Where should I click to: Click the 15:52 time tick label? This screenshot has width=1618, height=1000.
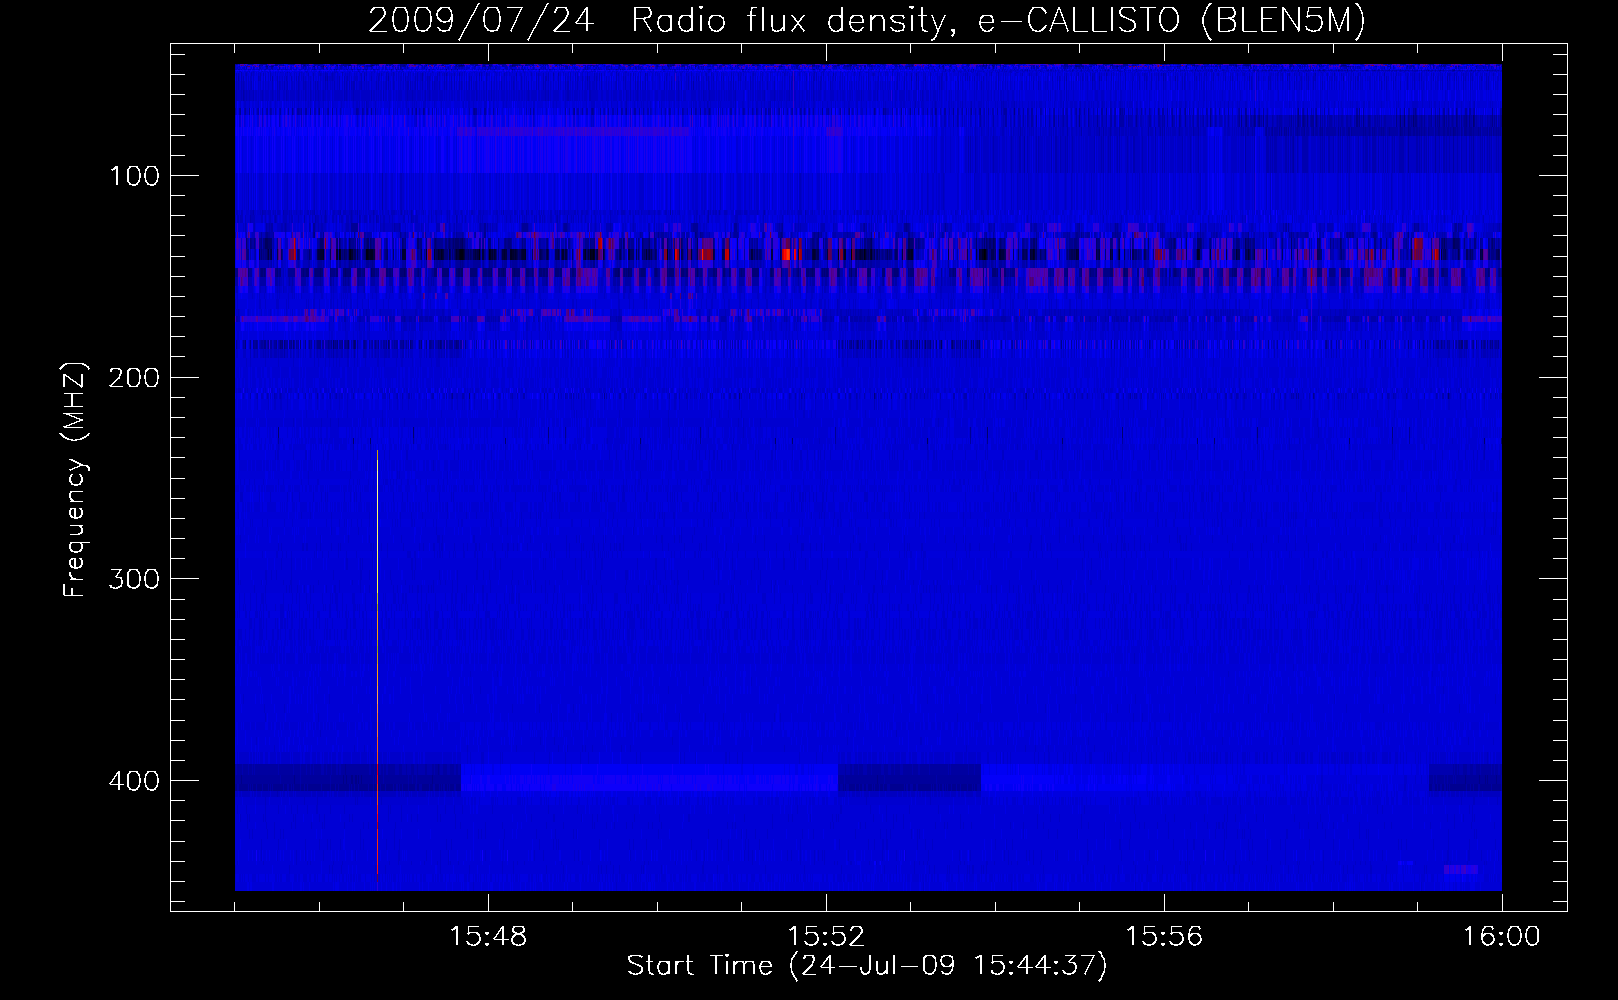coord(826,937)
